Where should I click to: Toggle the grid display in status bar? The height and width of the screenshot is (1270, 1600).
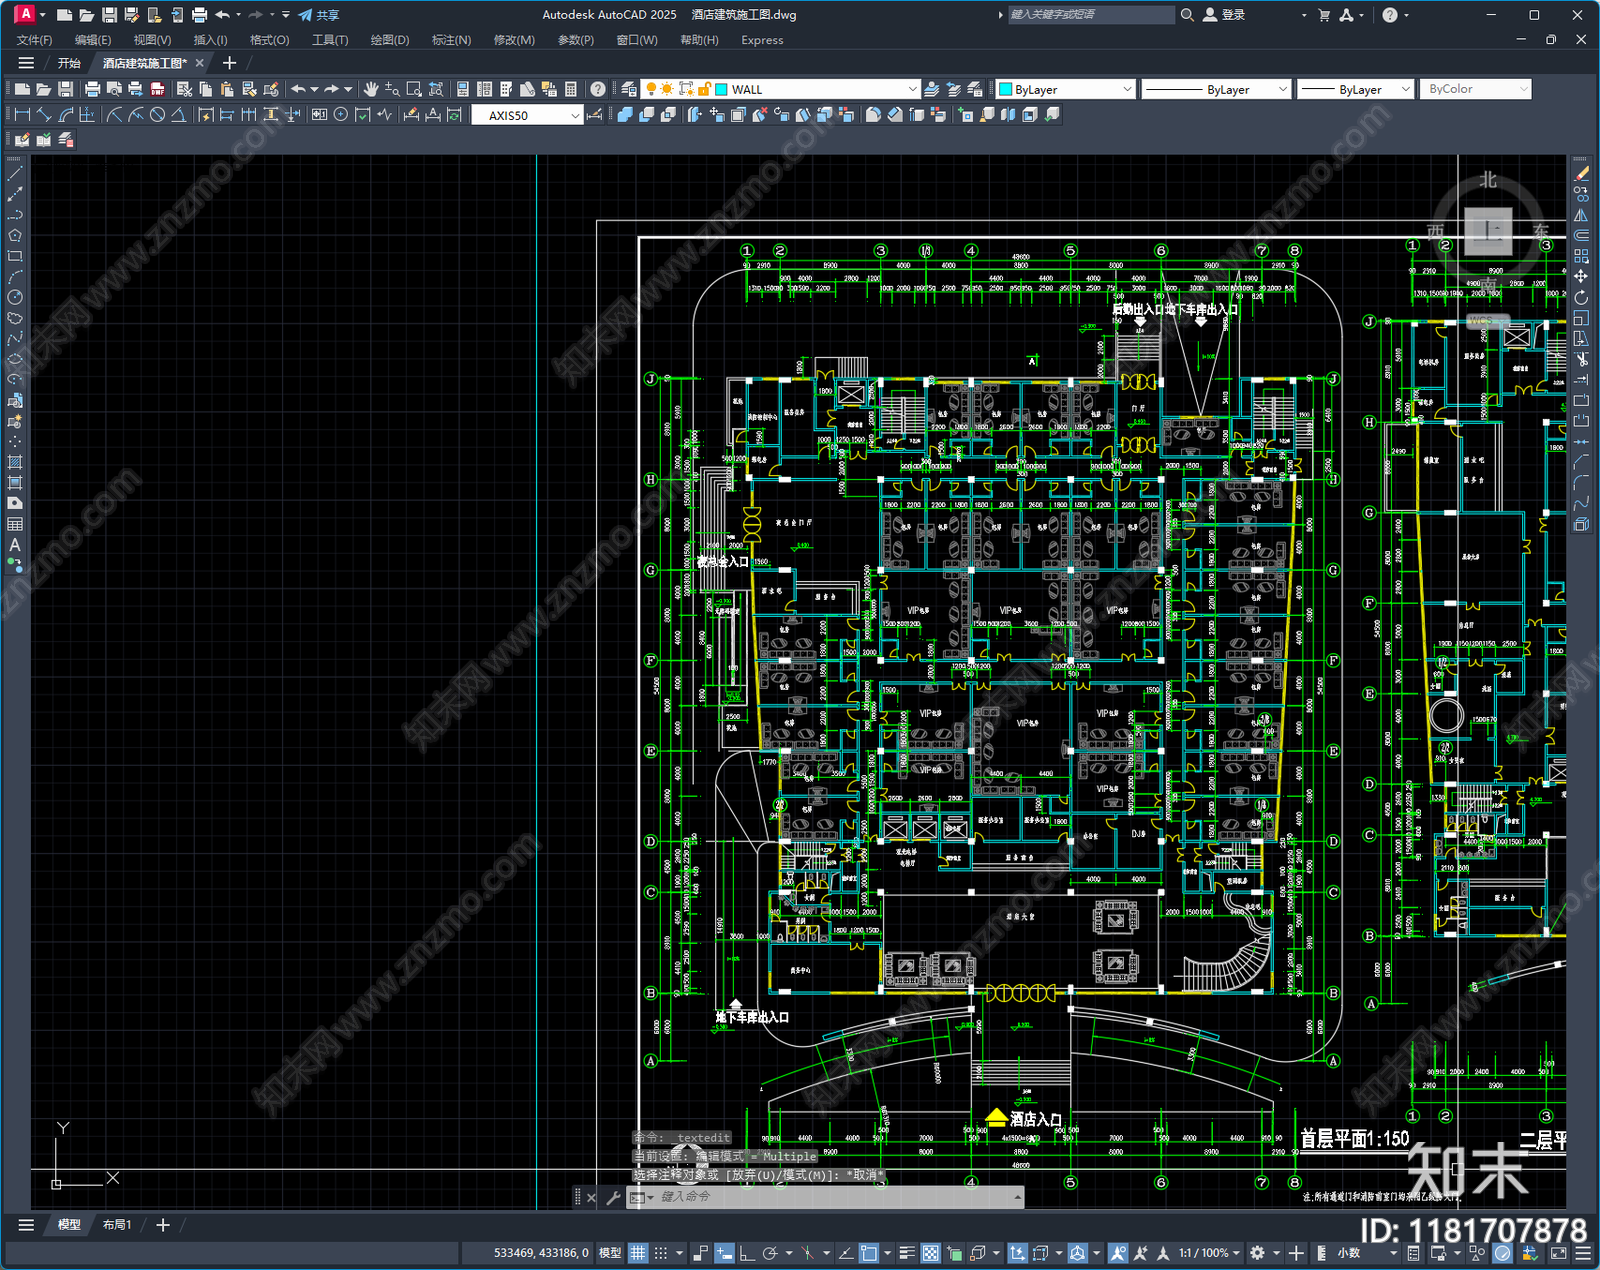point(638,1253)
